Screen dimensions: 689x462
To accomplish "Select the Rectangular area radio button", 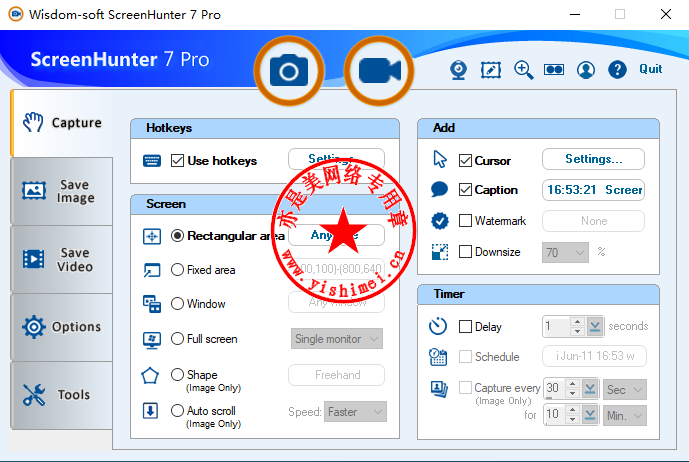I will (178, 236).
